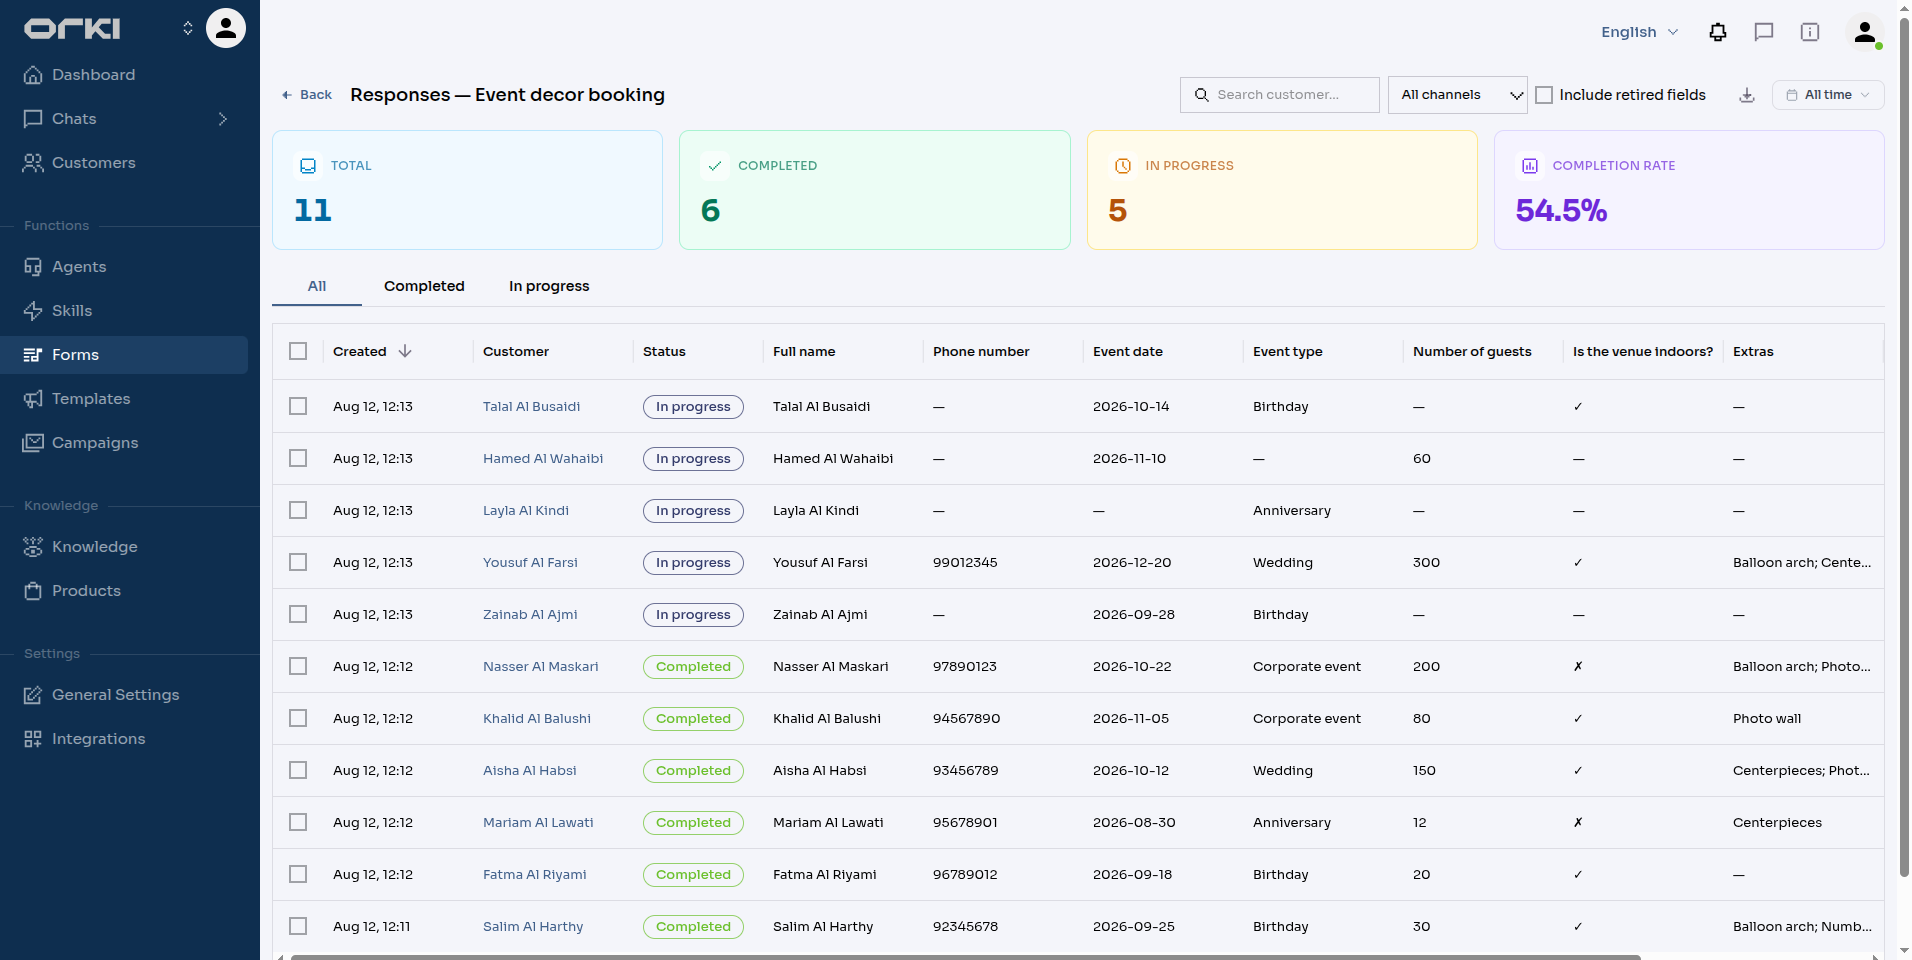1912x960 pixels.
Task: Check the Fatma Al Riyami row
Action: pyautogui.click(x=298, y=874)
